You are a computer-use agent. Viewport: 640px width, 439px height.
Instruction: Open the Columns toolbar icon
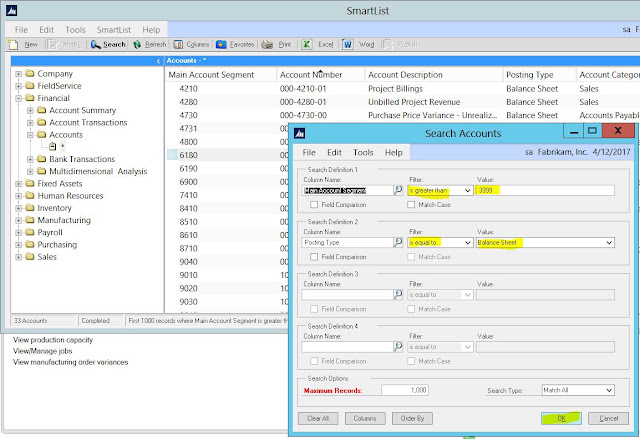tap(178, 44)
